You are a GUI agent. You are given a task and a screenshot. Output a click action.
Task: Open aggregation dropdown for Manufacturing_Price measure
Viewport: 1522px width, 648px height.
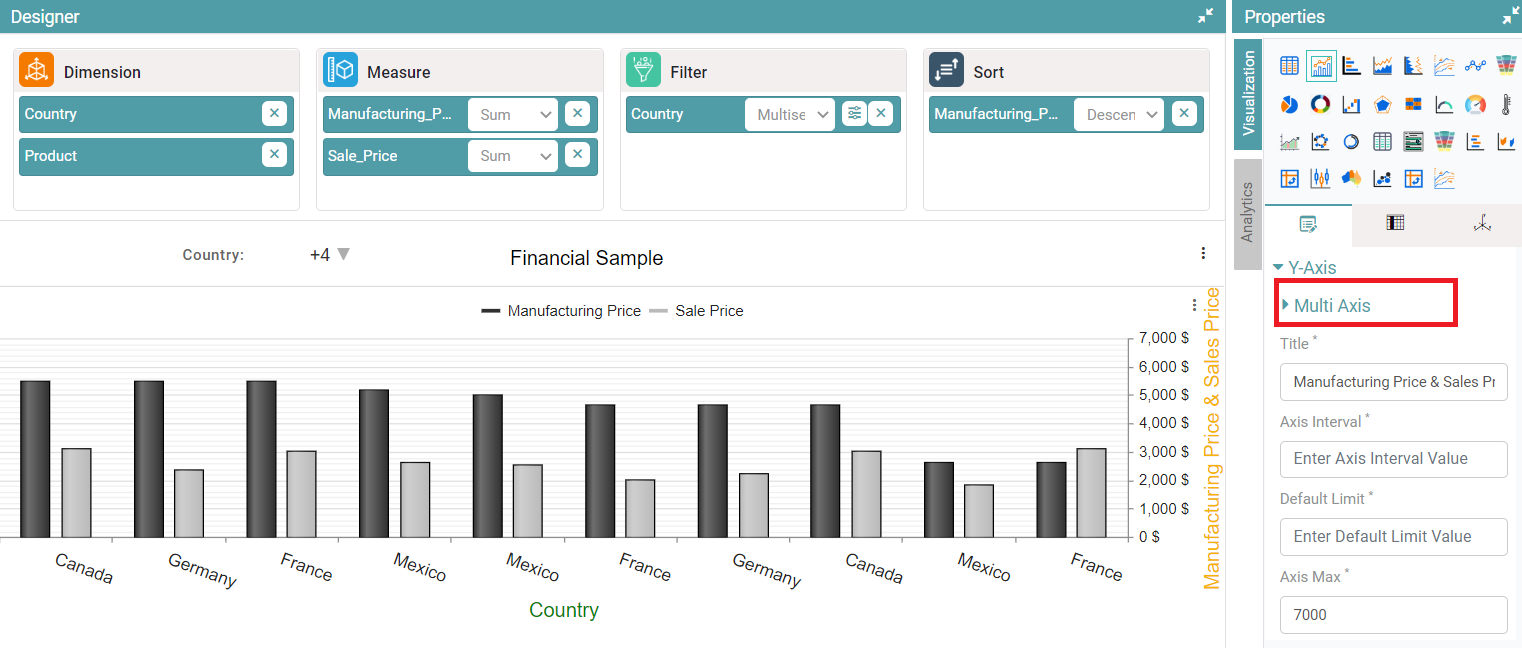point(513,115)
